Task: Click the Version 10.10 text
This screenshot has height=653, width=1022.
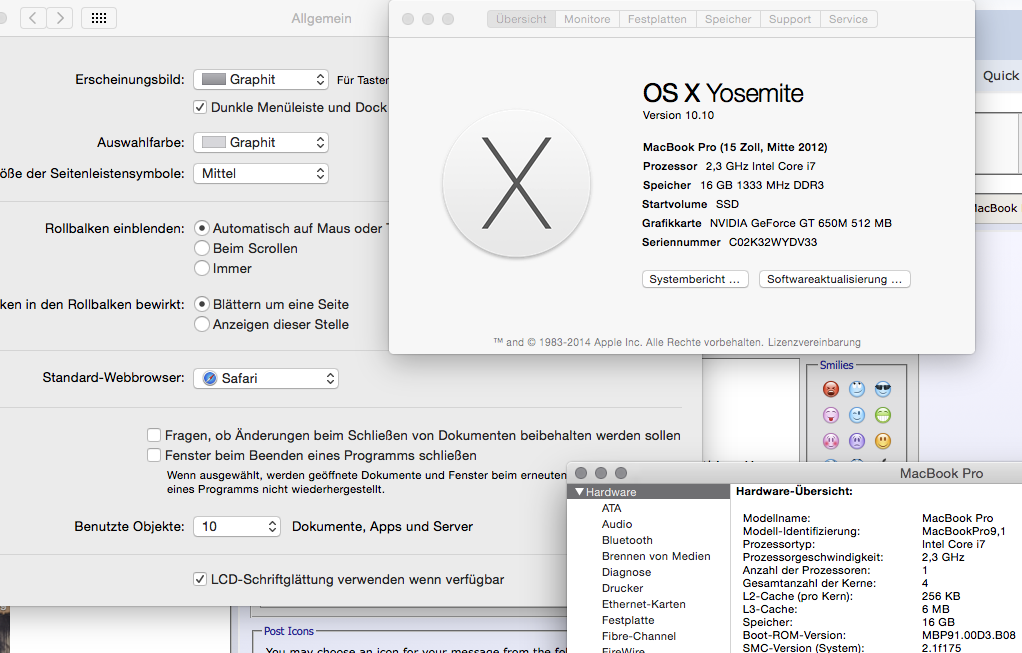Action: click(678, 115)
